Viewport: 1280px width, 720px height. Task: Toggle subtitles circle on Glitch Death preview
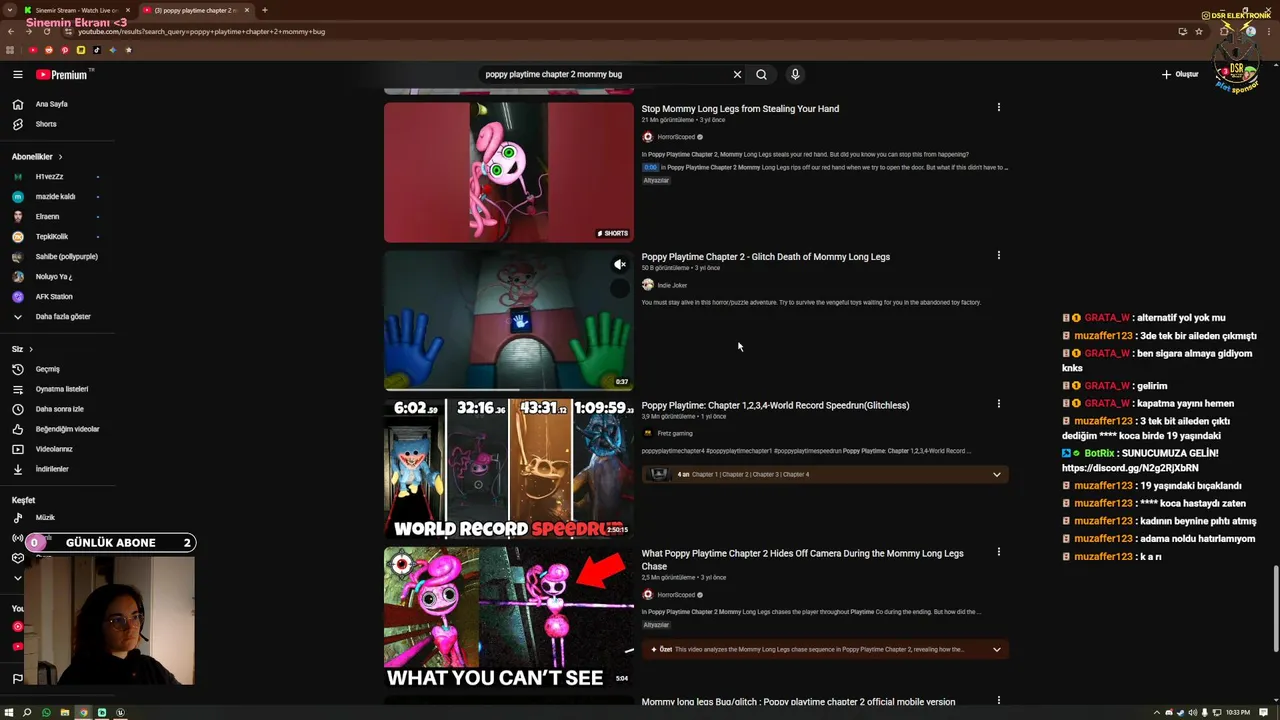620,288
